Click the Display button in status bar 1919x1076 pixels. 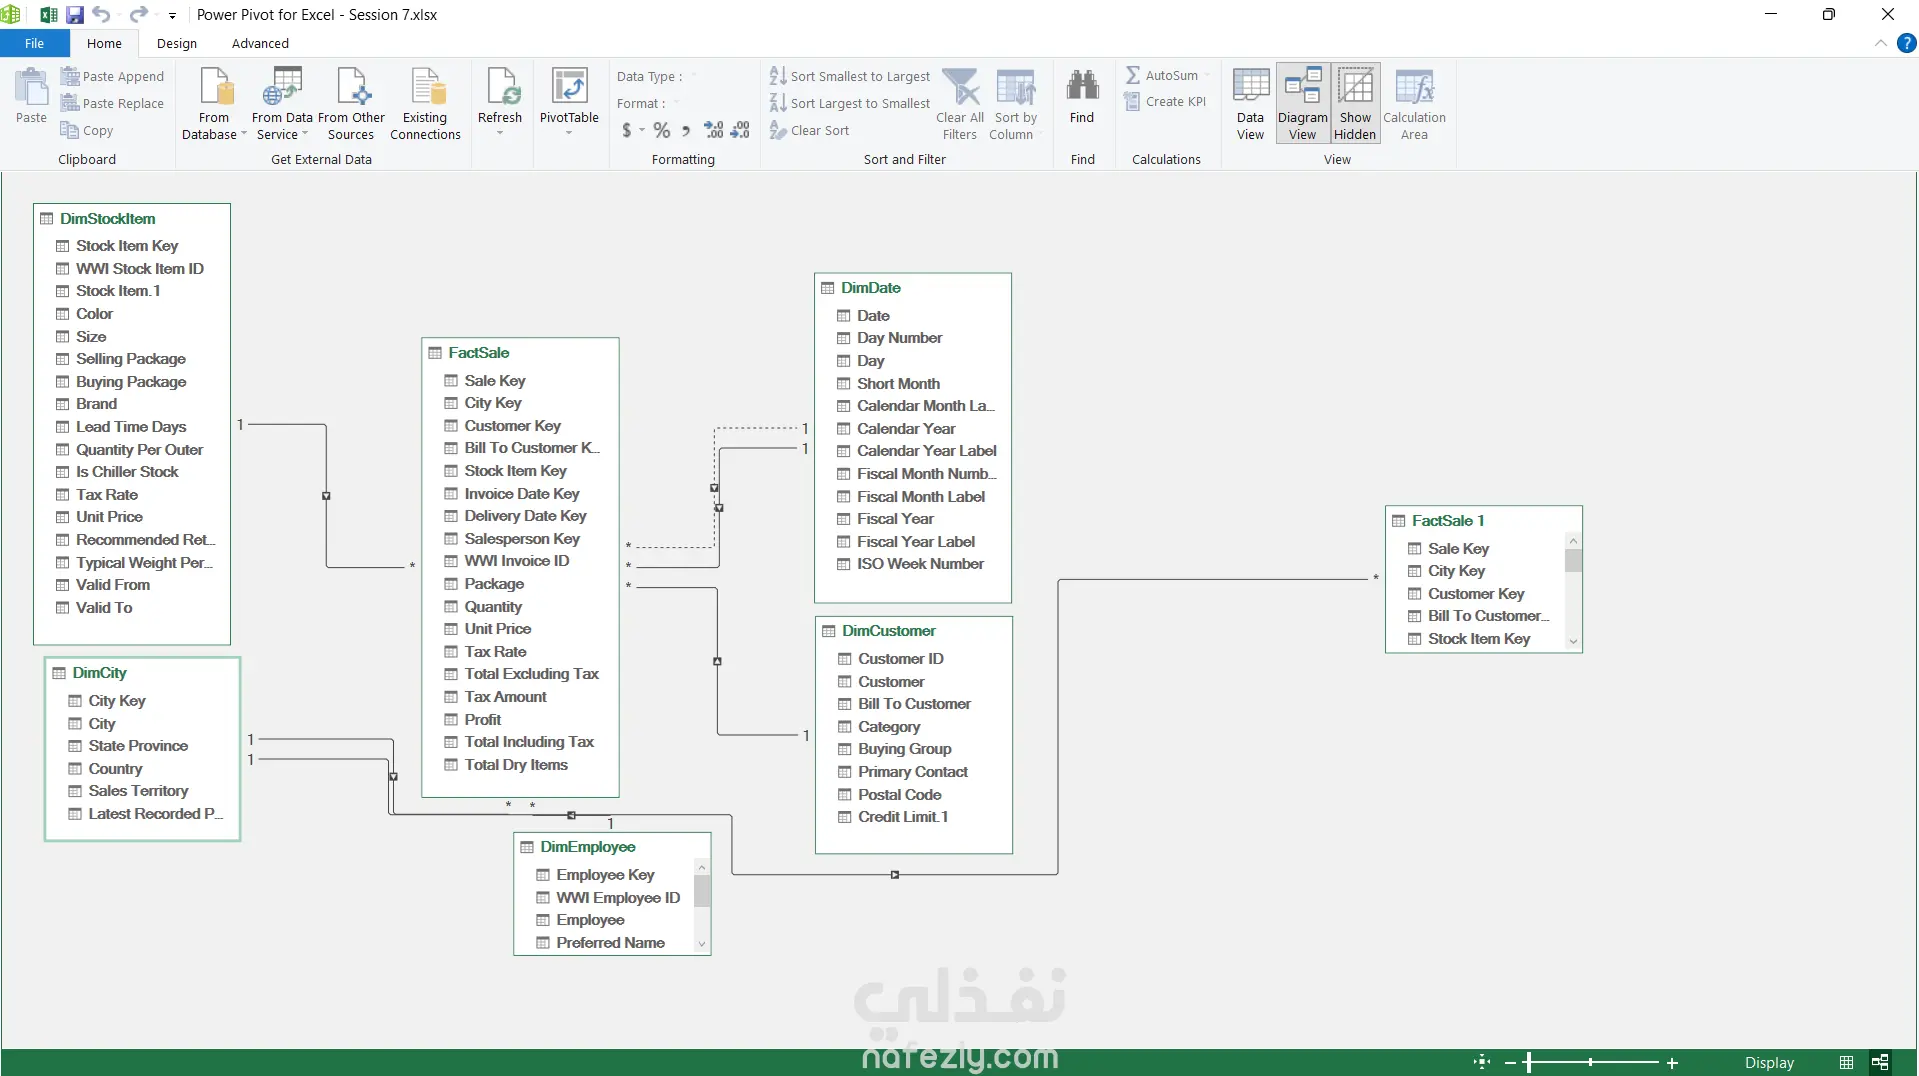[1769, 1062]
